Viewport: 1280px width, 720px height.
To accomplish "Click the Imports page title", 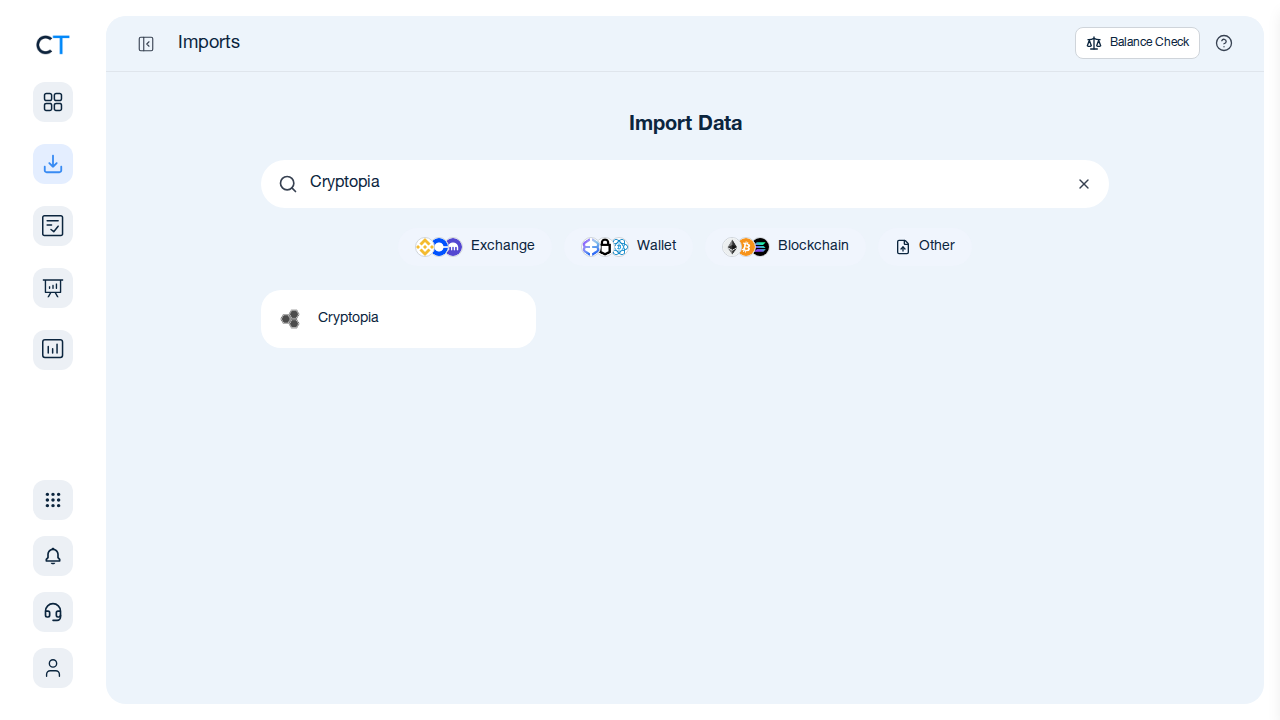I will pos(209,42).
